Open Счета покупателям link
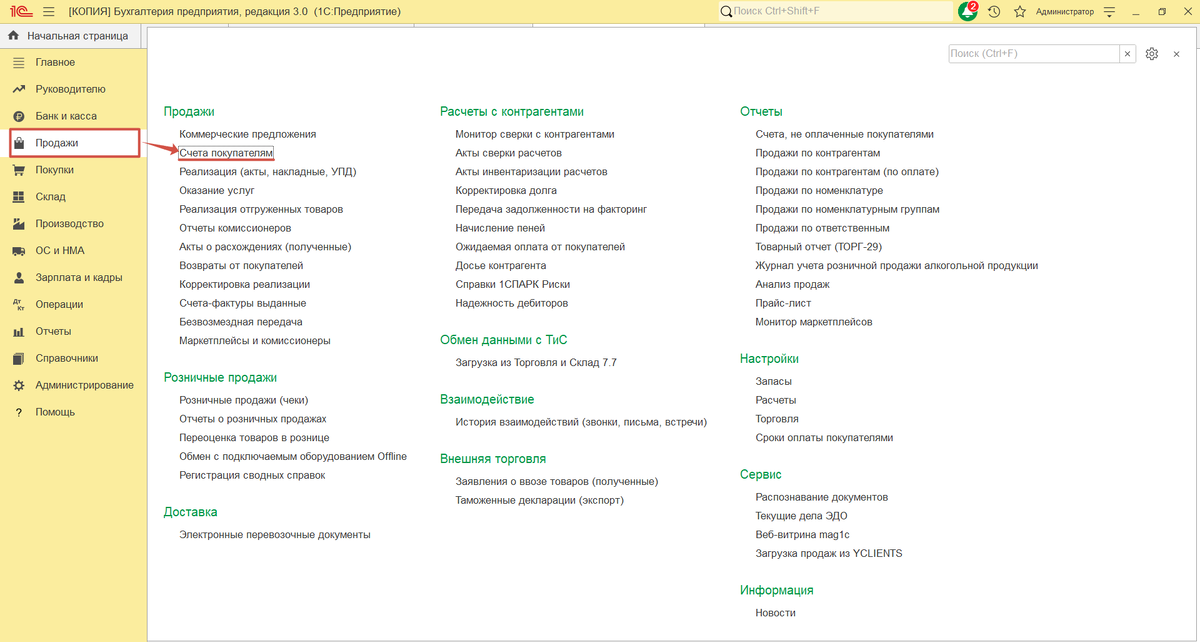Viewport: 1200px width, 642px height. coord(226,153)
